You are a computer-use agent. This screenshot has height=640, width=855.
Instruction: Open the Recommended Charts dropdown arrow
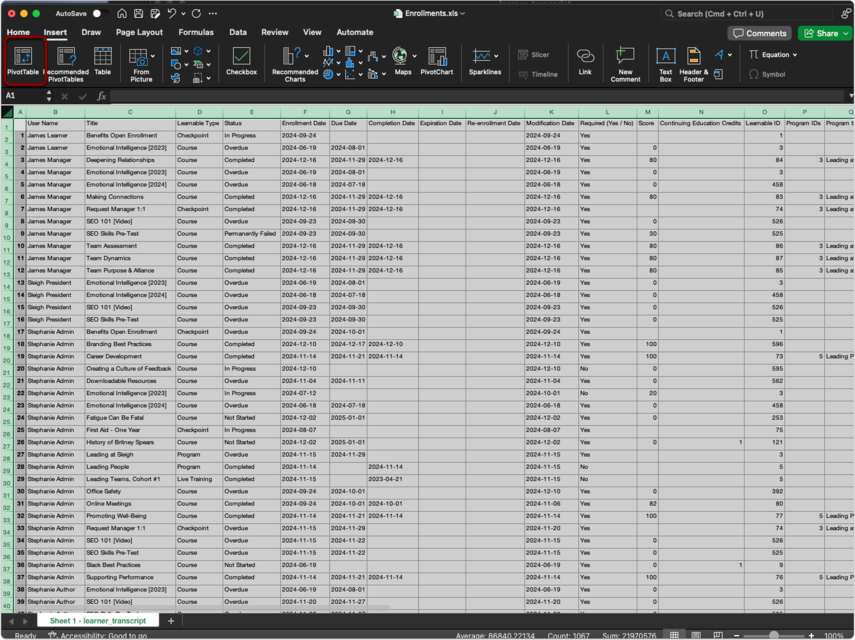pos(307,56)
